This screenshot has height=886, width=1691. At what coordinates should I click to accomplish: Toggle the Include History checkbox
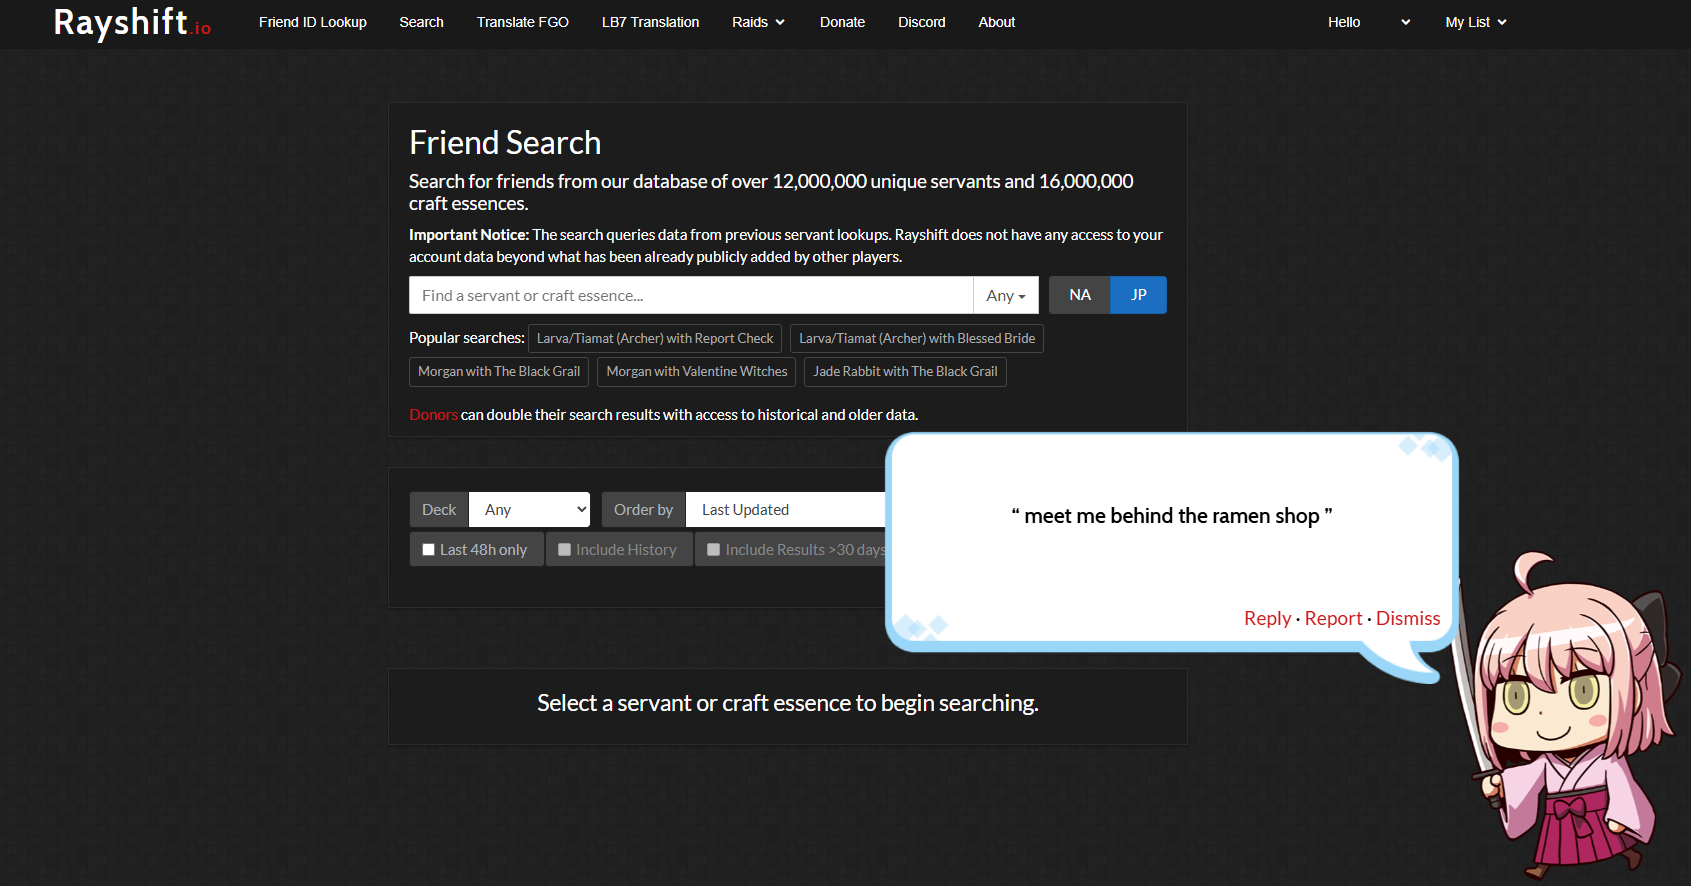(x=565, y=550)
